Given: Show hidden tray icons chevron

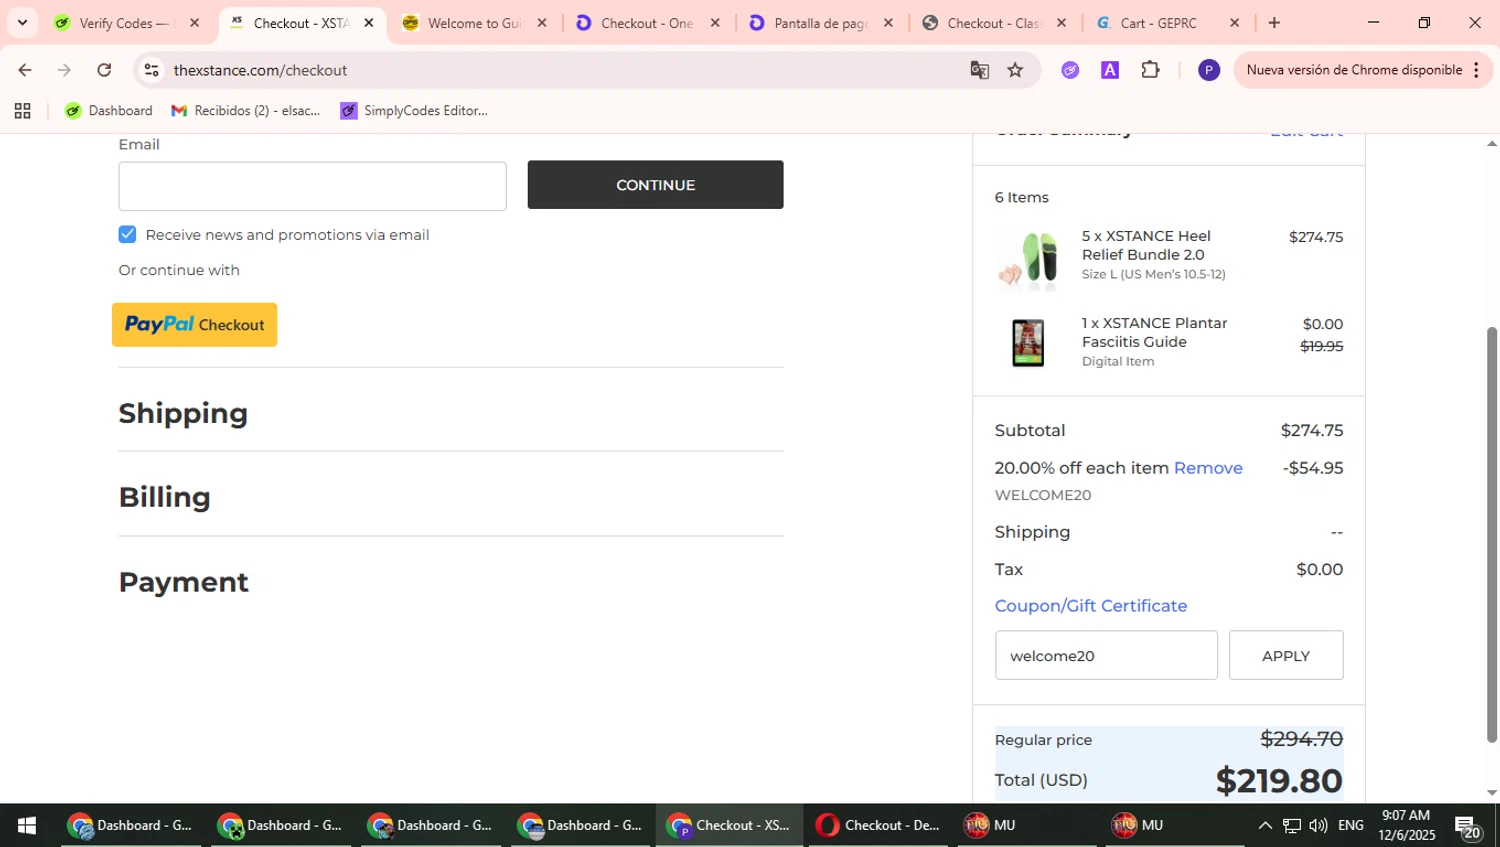Looking at the screenshot, I should (1265, 825).
